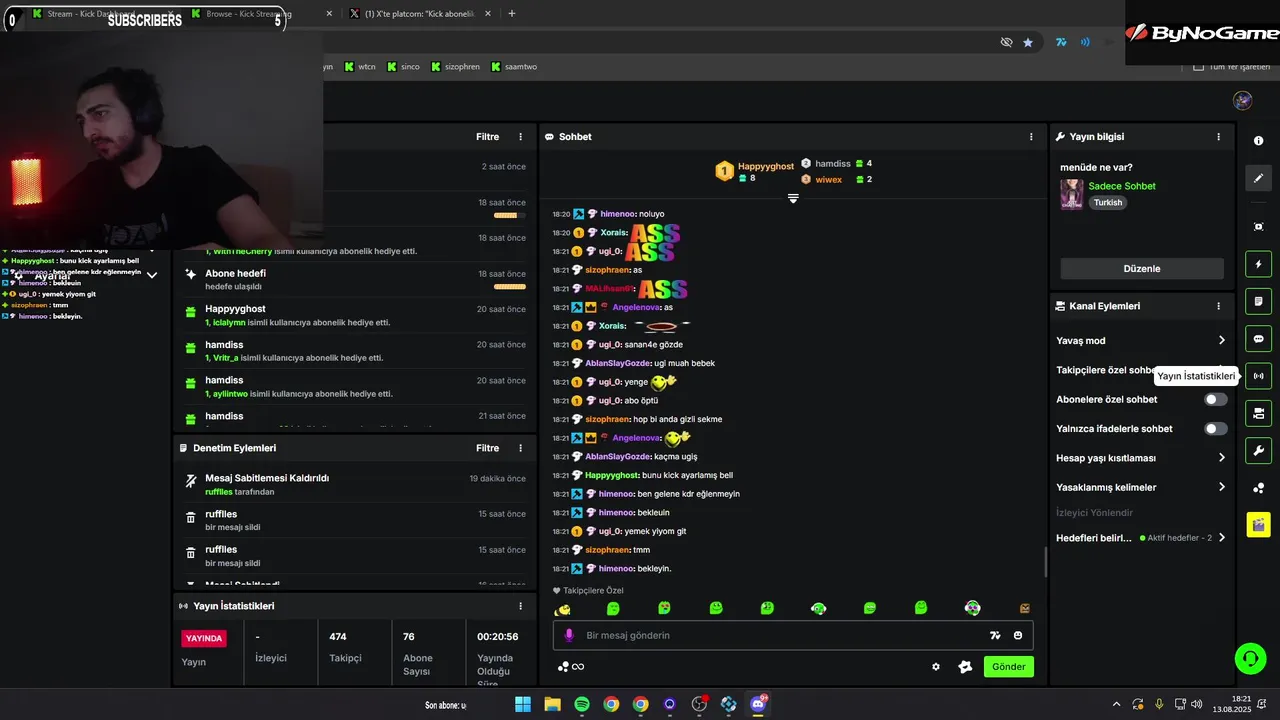Toggle the chat bubble sidebar panel icon

pos(1259,339)
